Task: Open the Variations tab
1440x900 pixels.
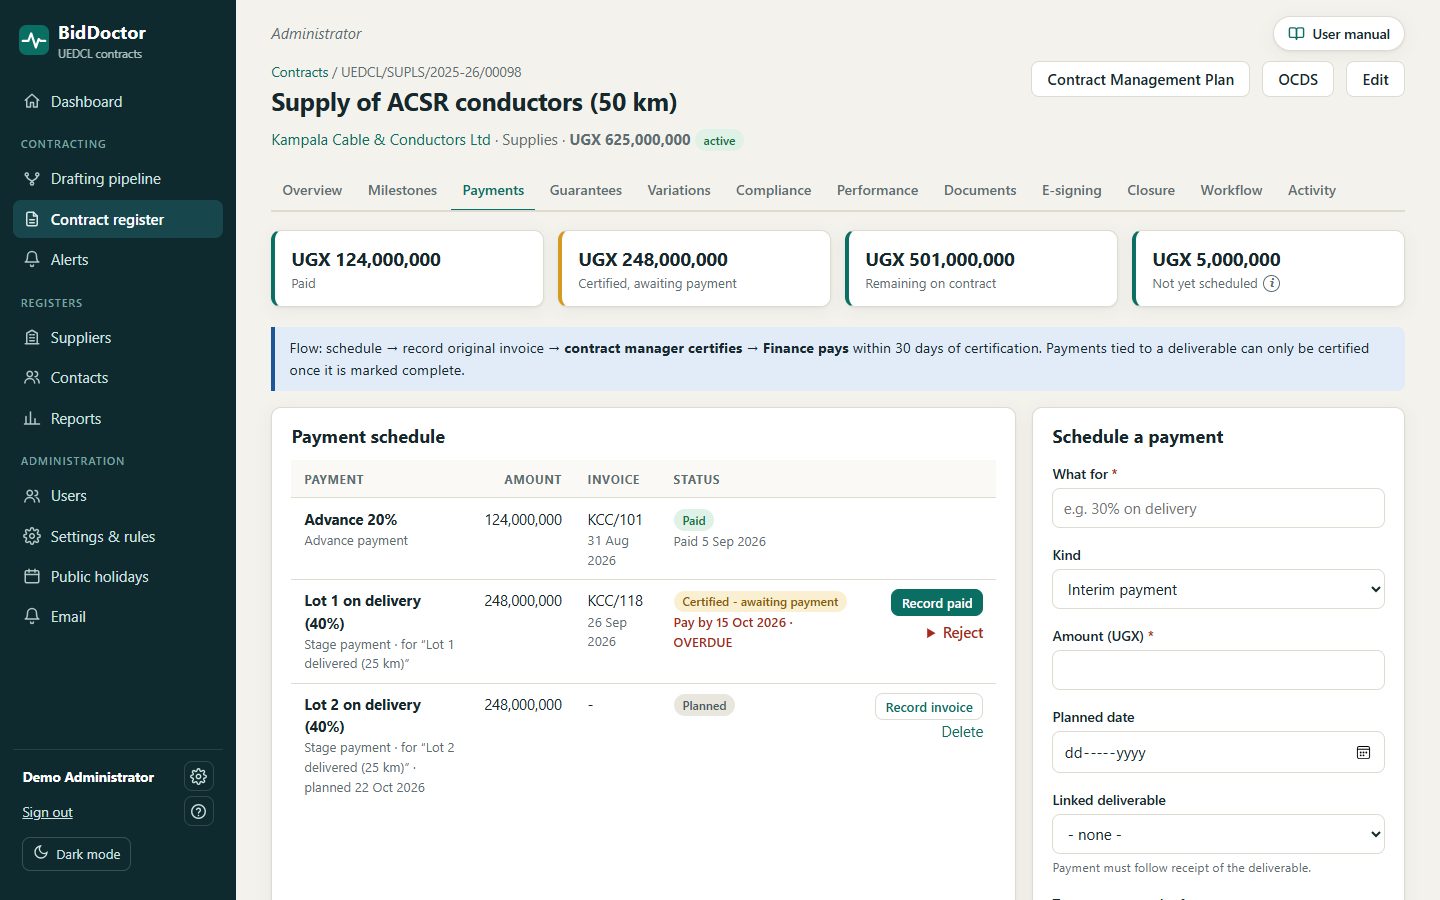Action: point(679,190)
